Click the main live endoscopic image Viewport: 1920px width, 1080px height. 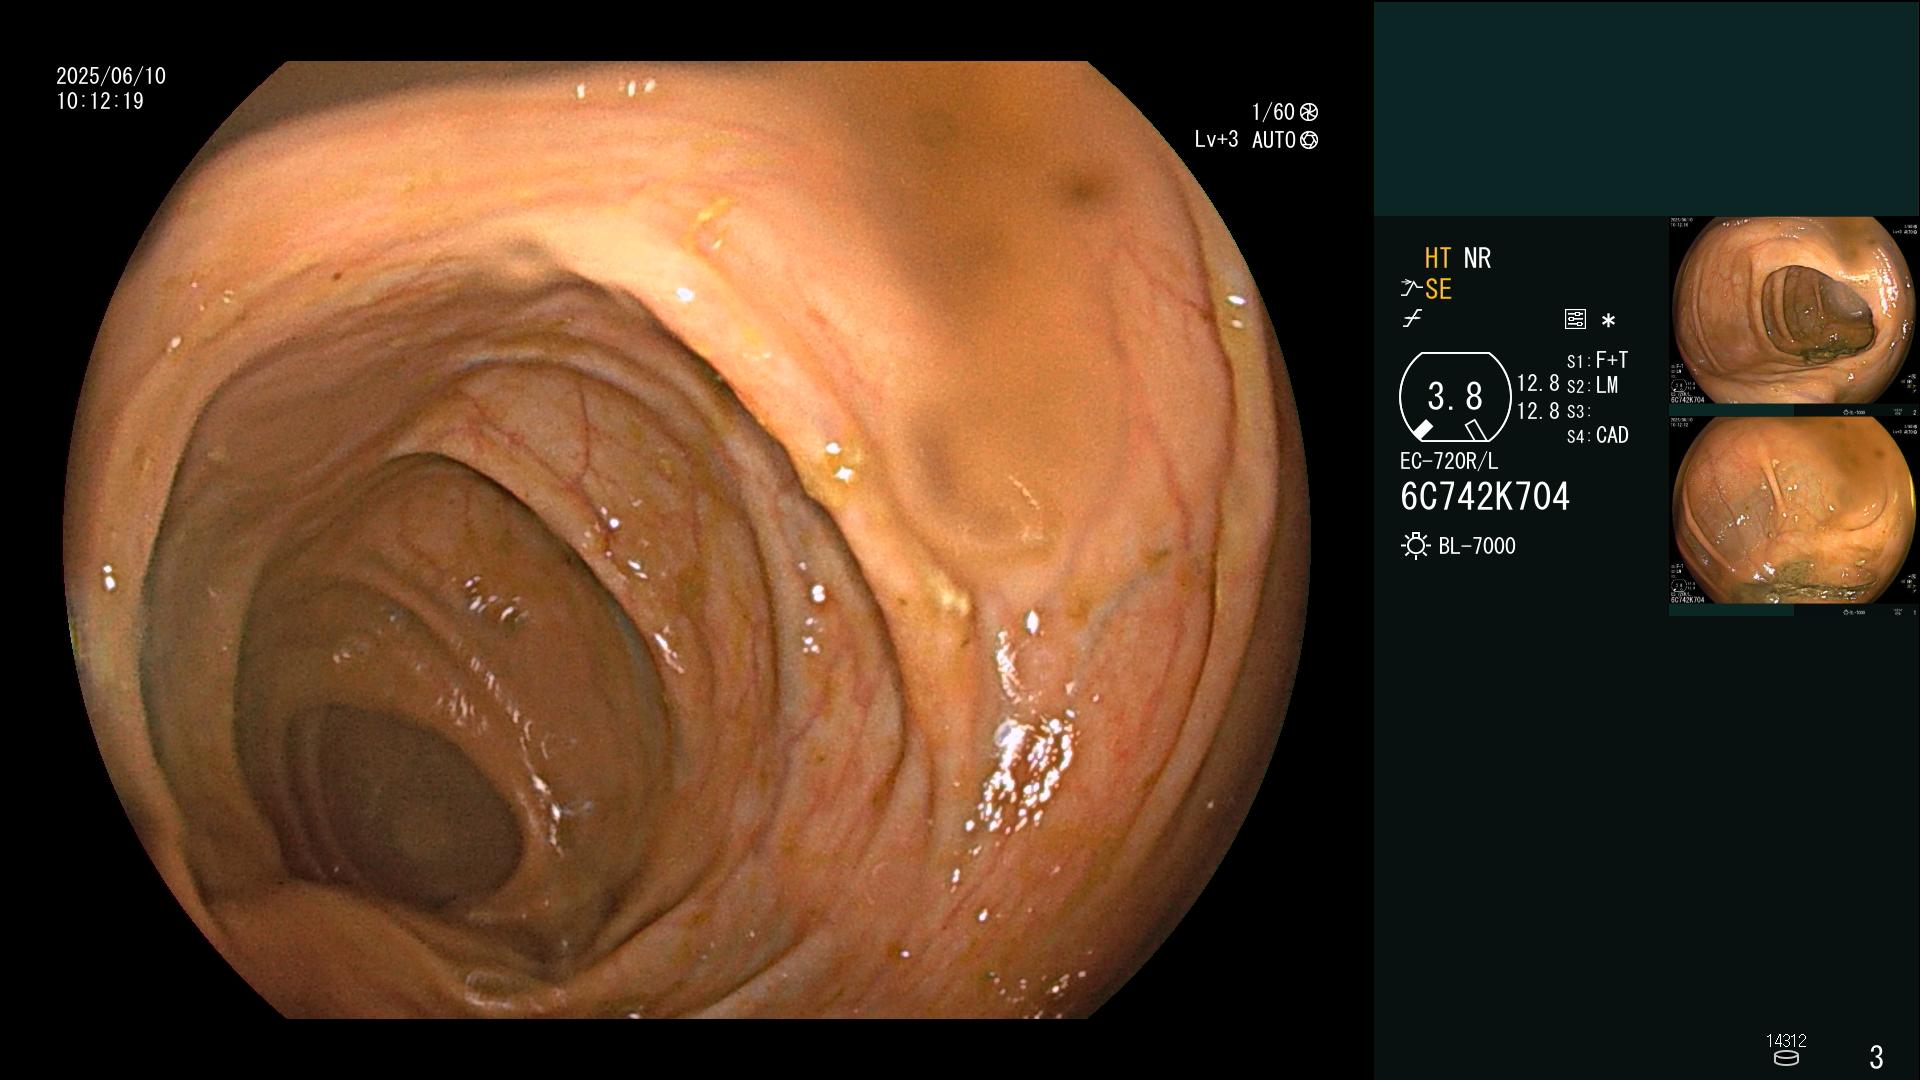[686, 540]
